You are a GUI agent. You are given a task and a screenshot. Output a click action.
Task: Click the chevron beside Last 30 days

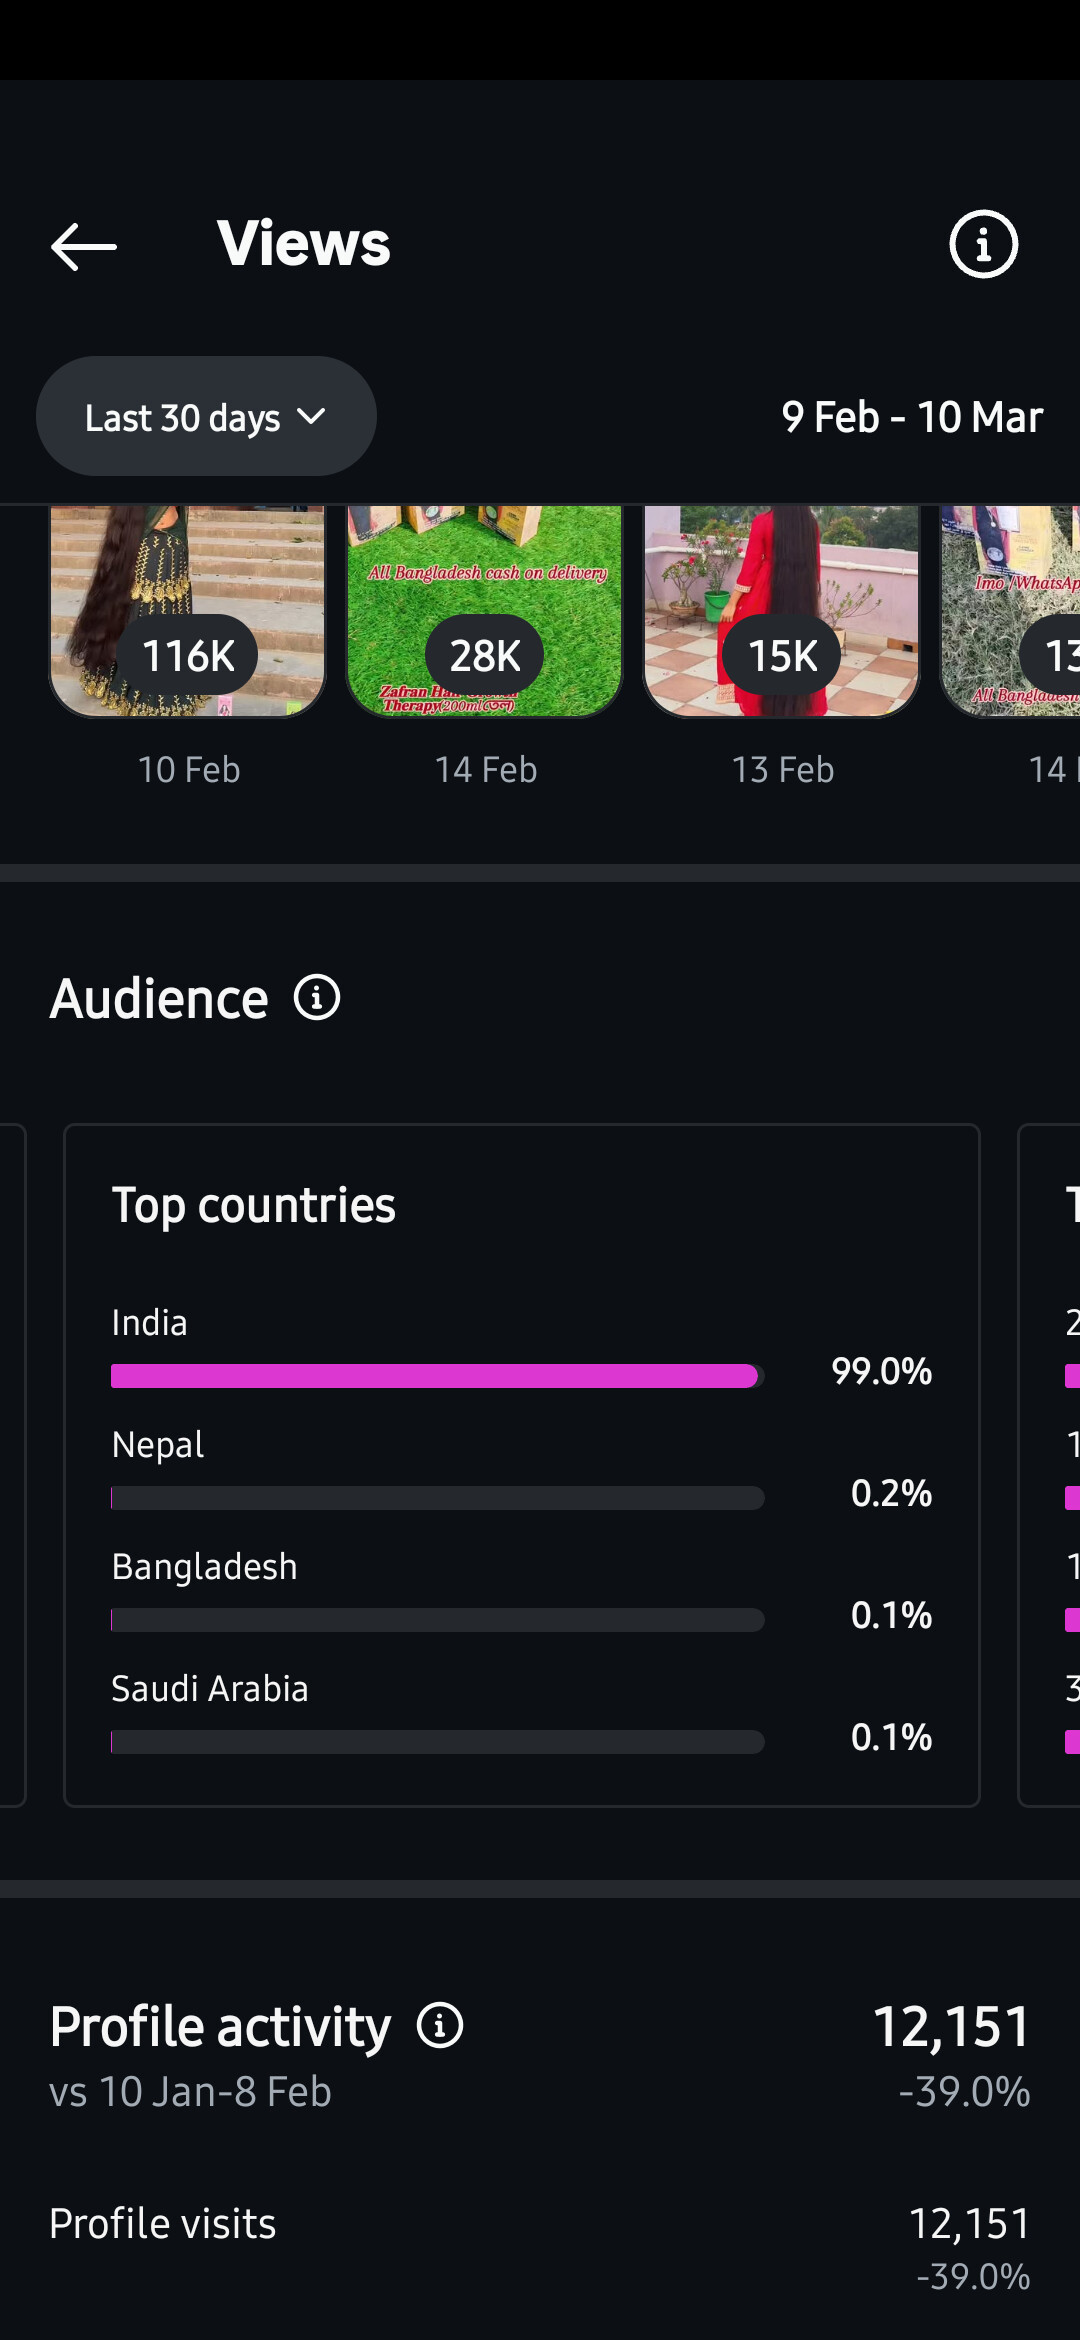click(x=312, y=416)
